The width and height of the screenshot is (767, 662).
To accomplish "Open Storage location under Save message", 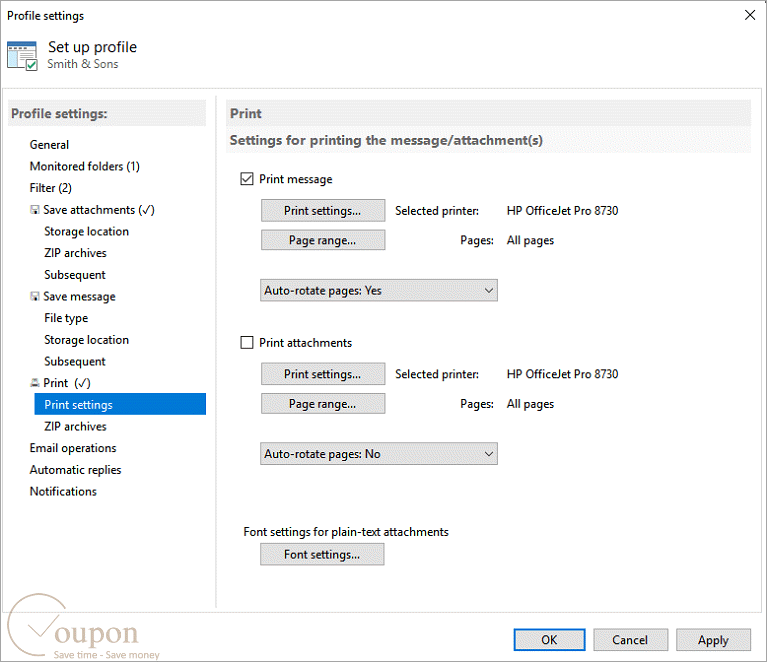I will tap(87, 340).
